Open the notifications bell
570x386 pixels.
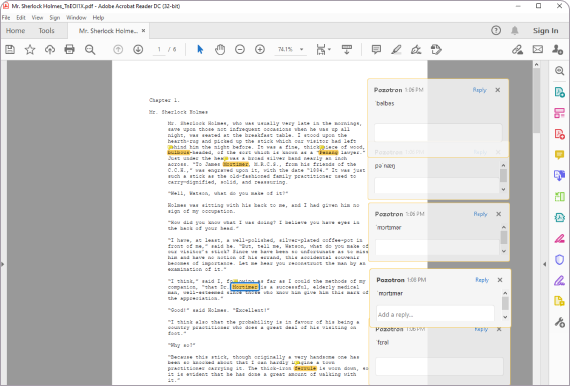coord(515,31)
